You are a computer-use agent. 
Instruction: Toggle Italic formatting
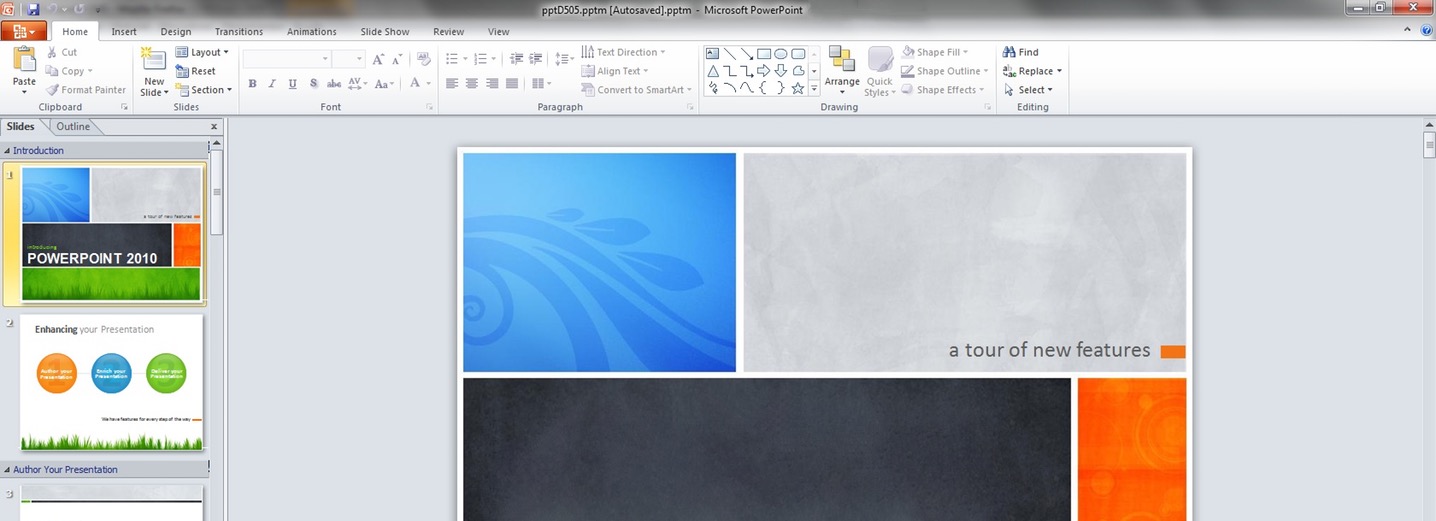[272, 84]
